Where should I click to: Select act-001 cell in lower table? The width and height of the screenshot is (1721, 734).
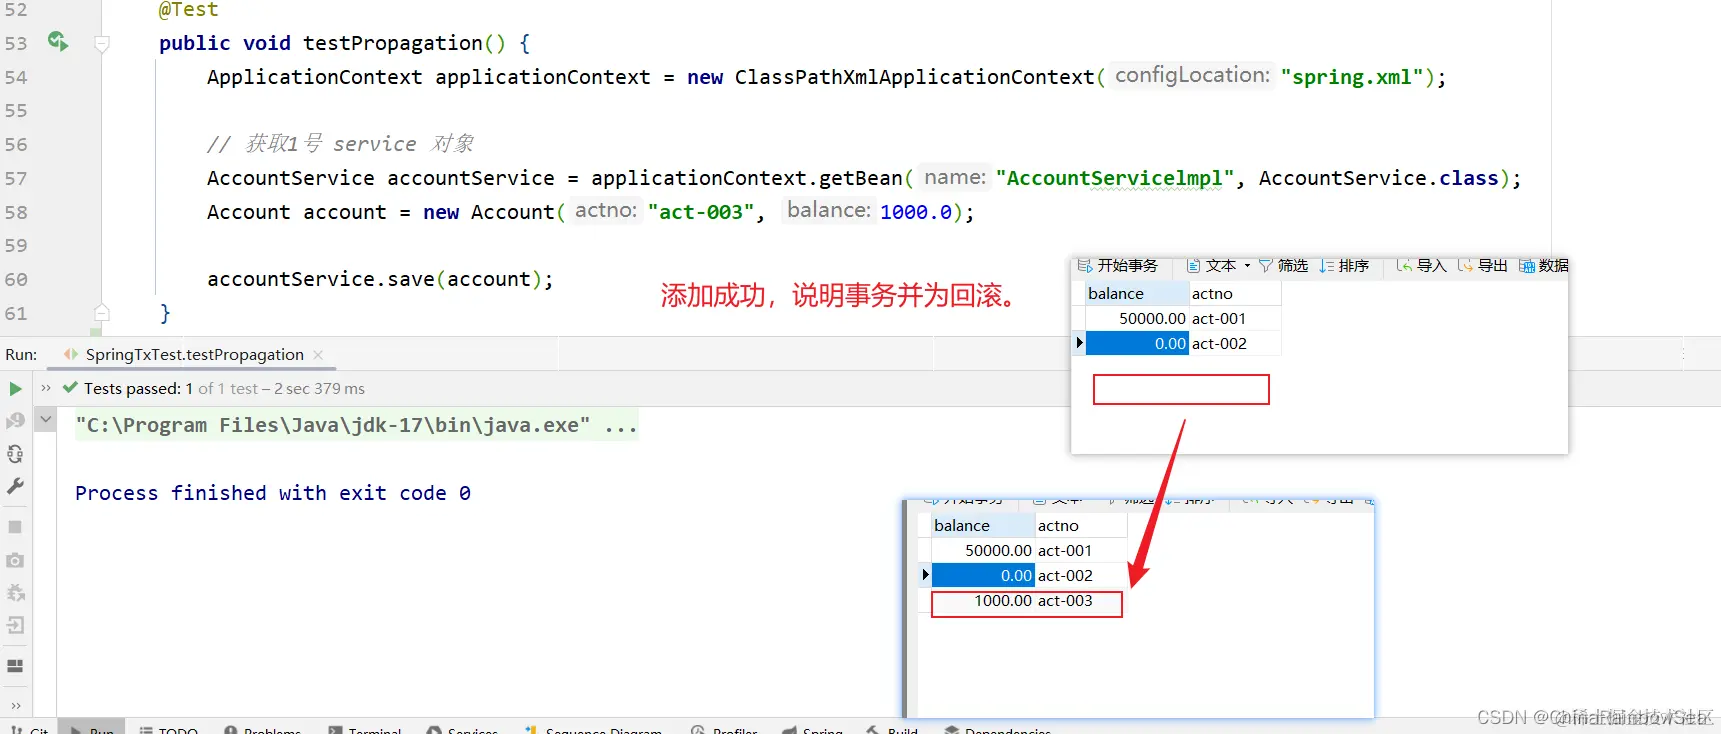[x=1081, y=551]
